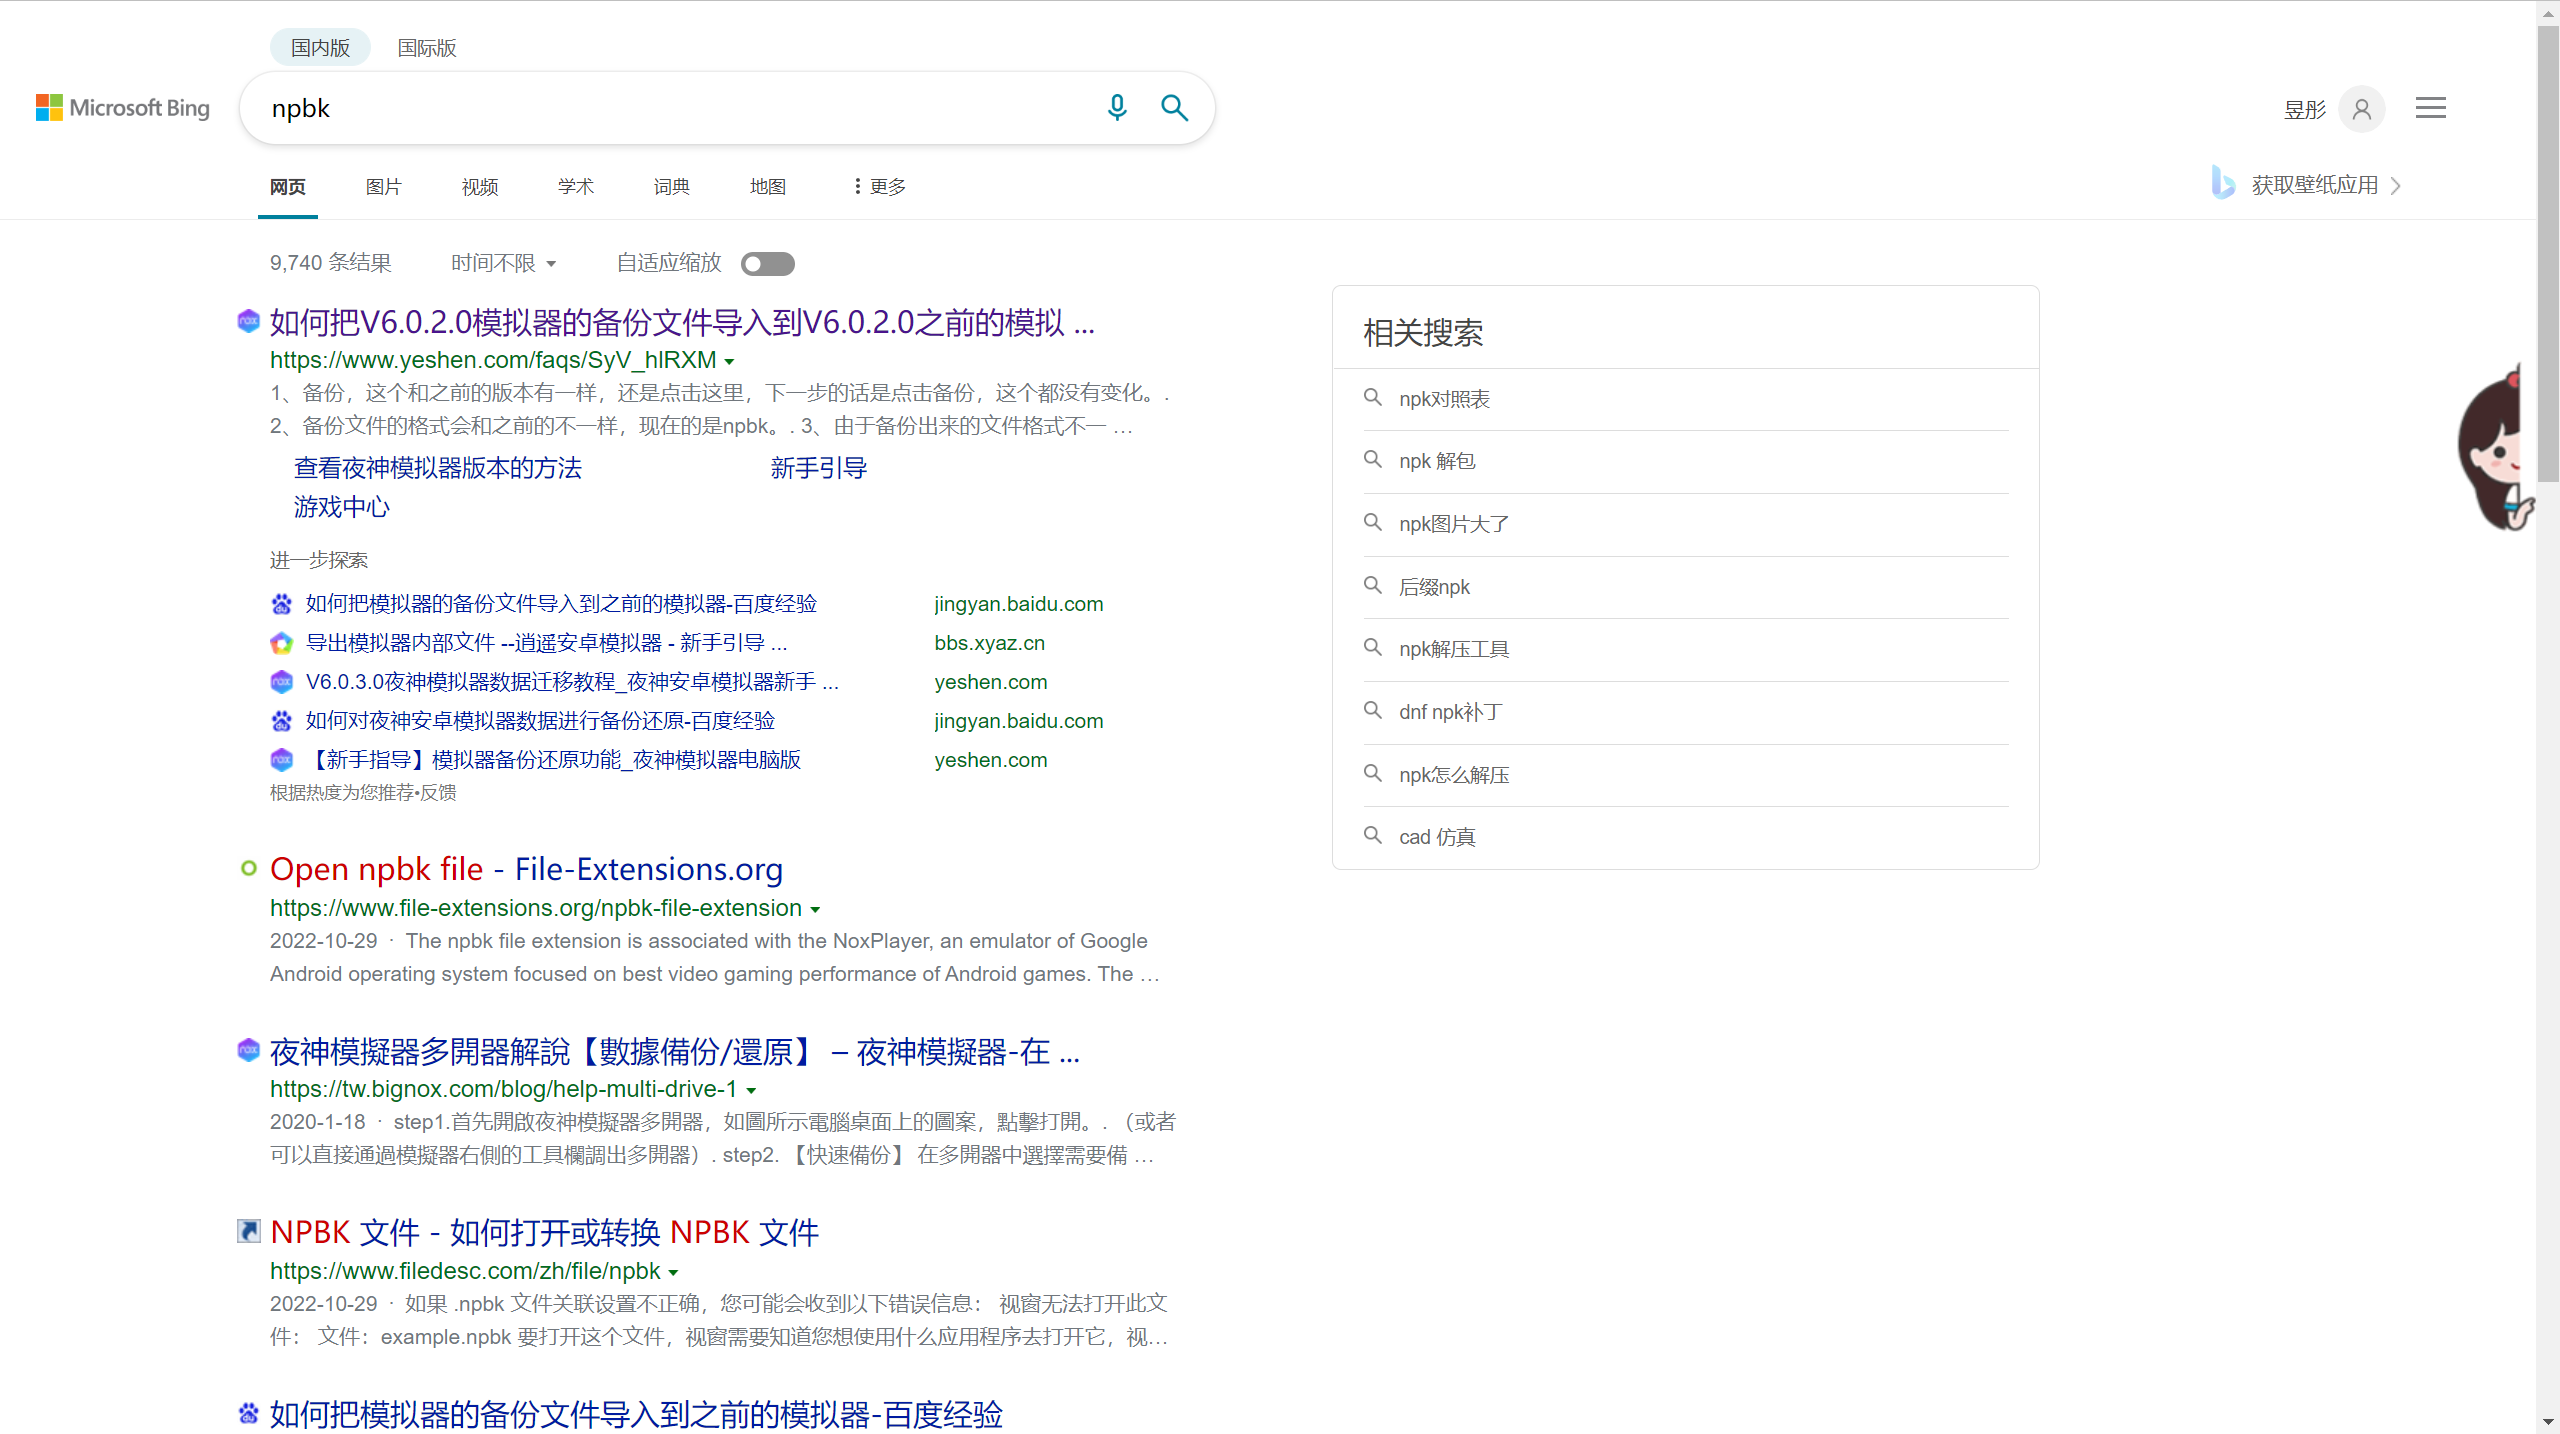Image resolution: width=2560 pixels, height=1434 pixels.
Task: Open the 新手引导 sublink
Action: pos(818,468)
